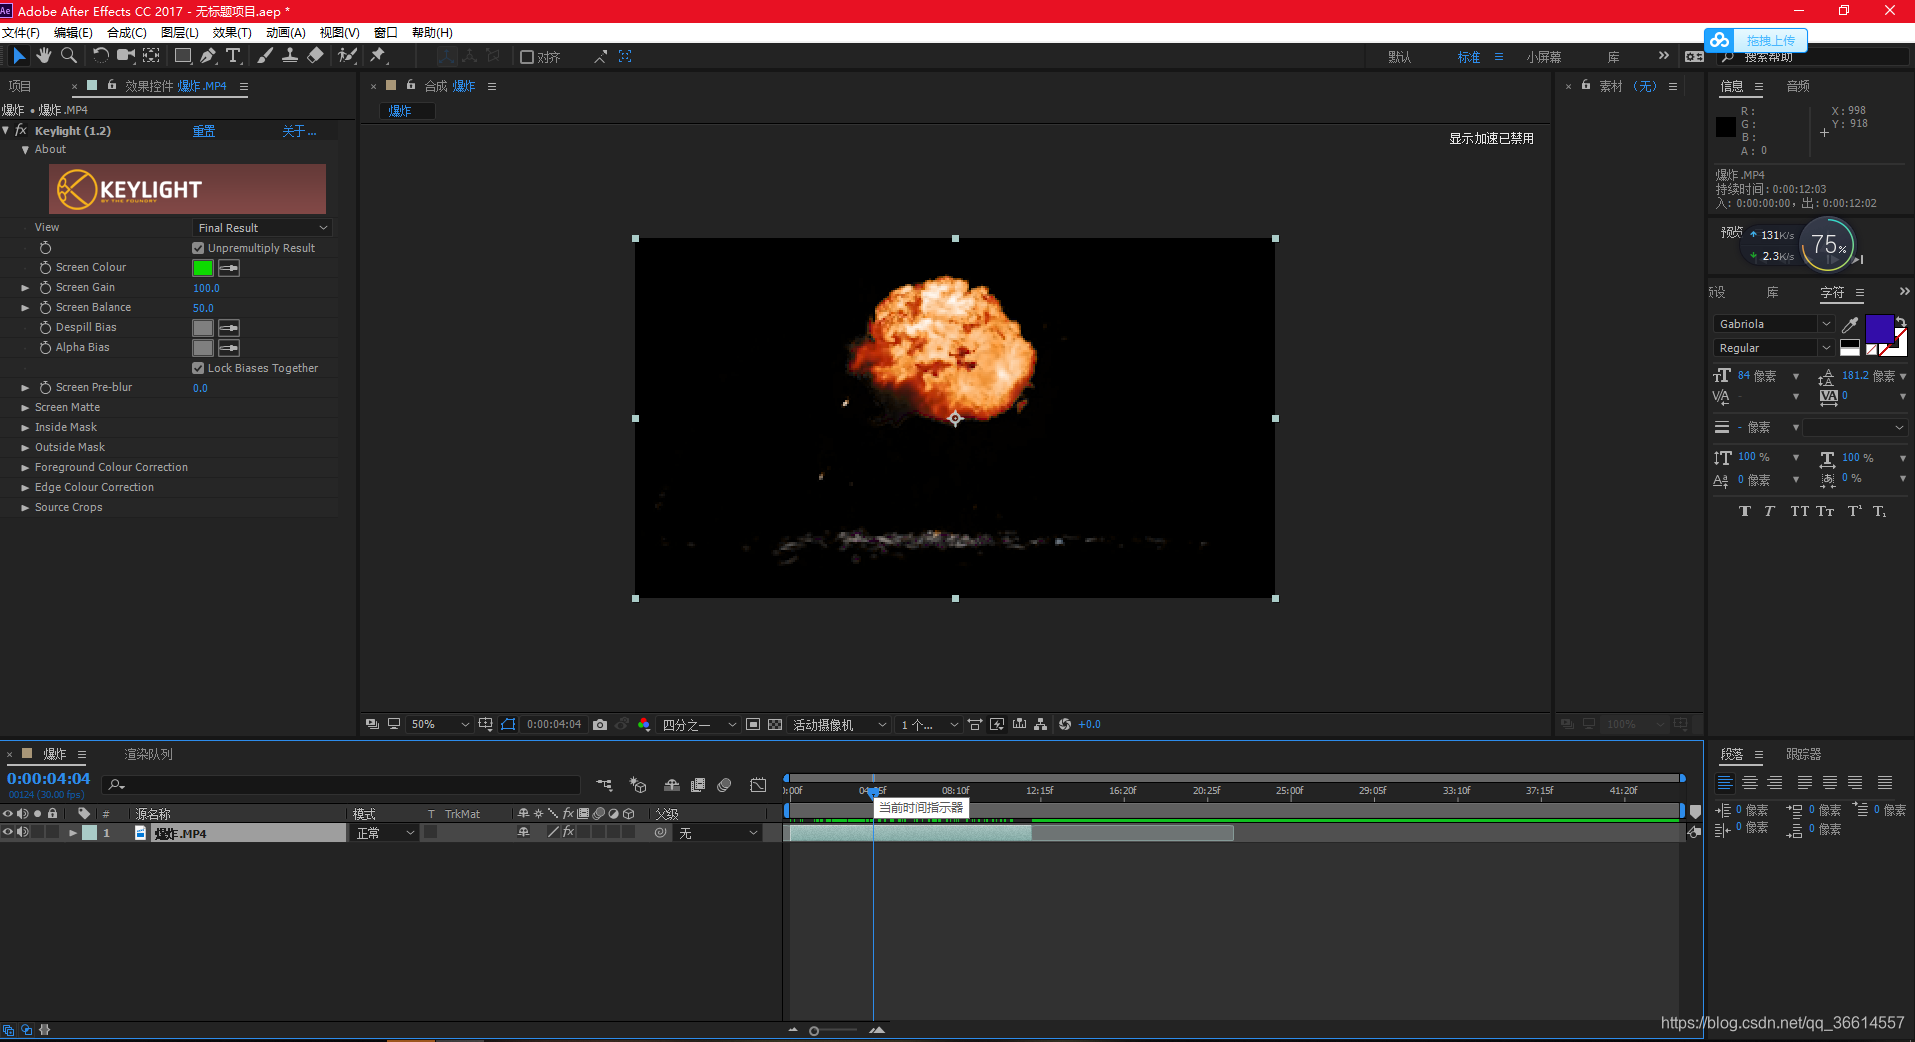Select the Zoom magnifier tool

click(69, 56)
